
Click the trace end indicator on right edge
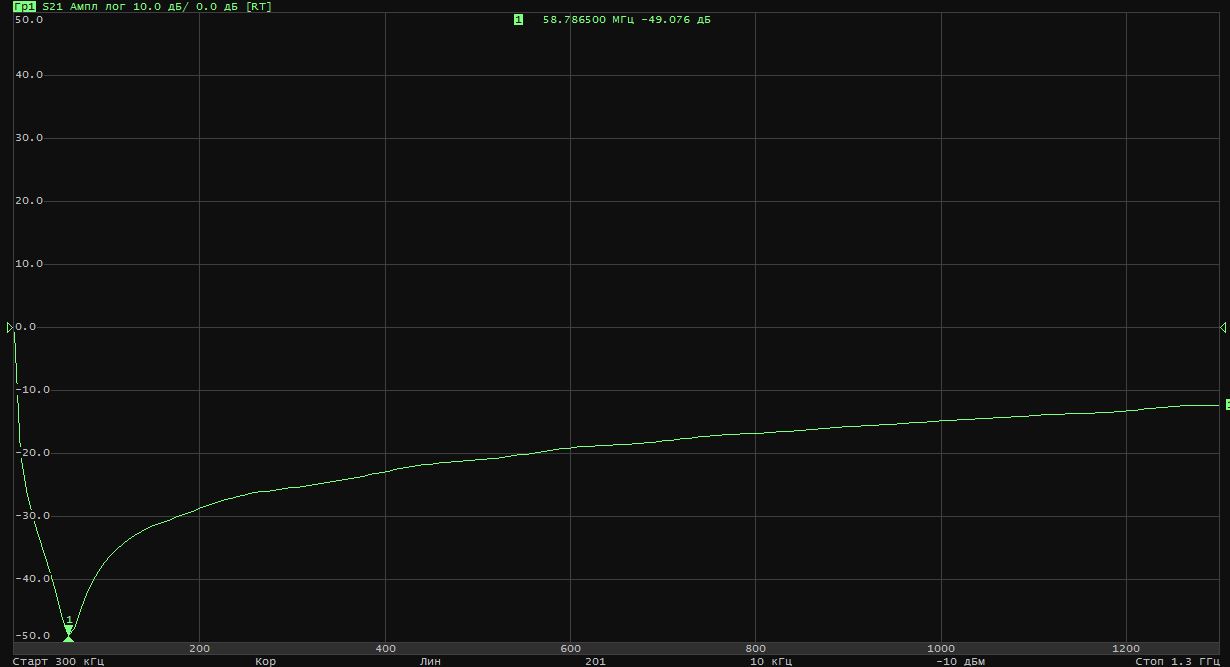1227,404
